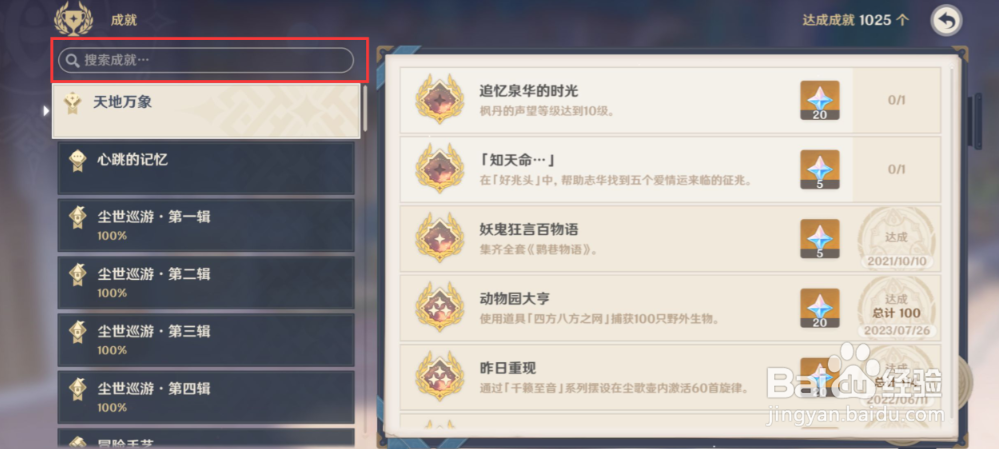Open 尘世巡游·第二辑 category
999x449 pixels.
click(206, 283)
